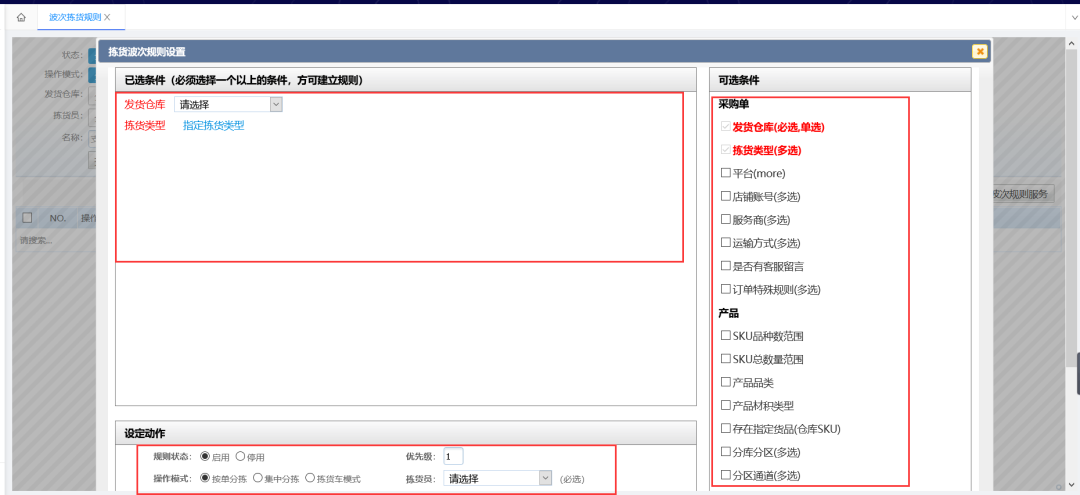Click the home icon tab
Screen dimensions: 1080x495
point(21,17)
